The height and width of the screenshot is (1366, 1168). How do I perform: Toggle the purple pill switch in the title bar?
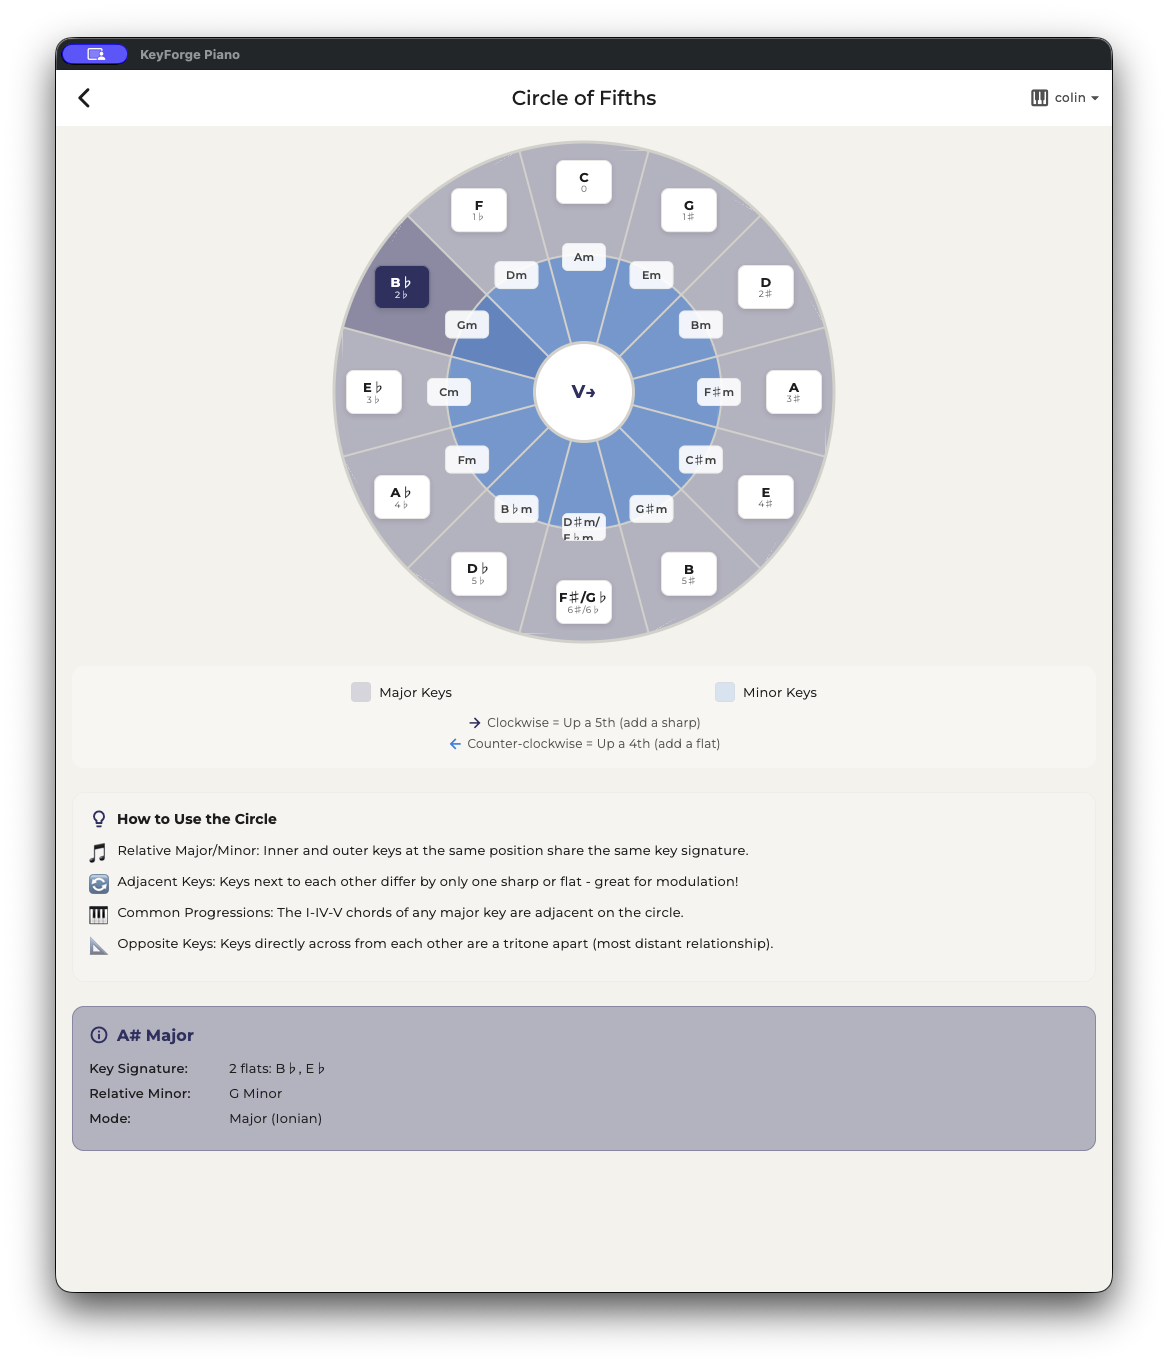click(95, 53)
